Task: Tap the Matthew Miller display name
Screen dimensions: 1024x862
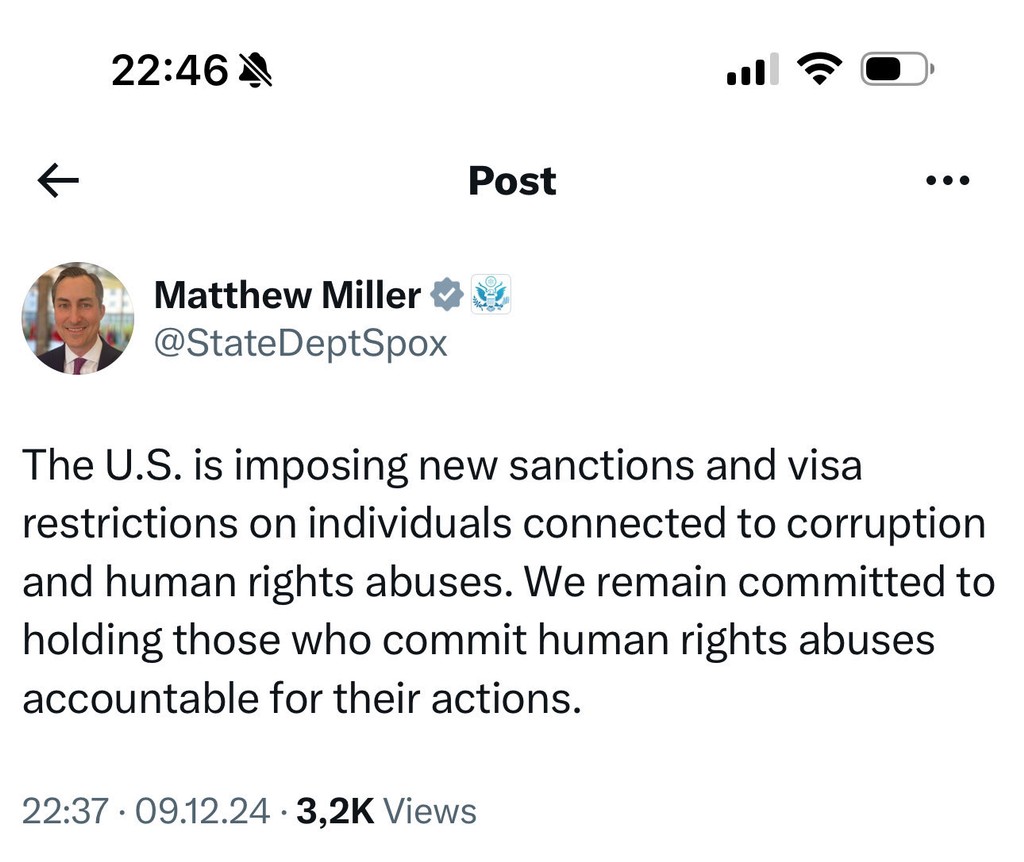Action: point(287,295)
